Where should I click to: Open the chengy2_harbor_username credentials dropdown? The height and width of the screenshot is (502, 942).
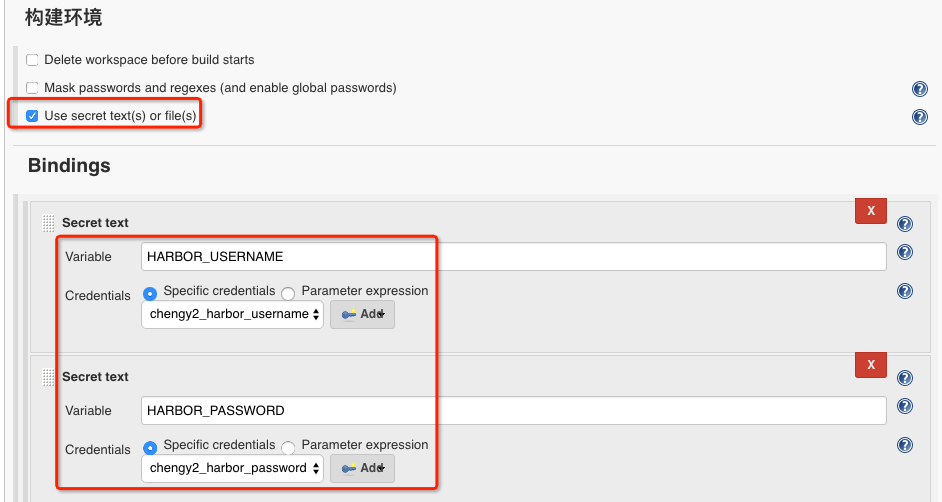point(233,314)
